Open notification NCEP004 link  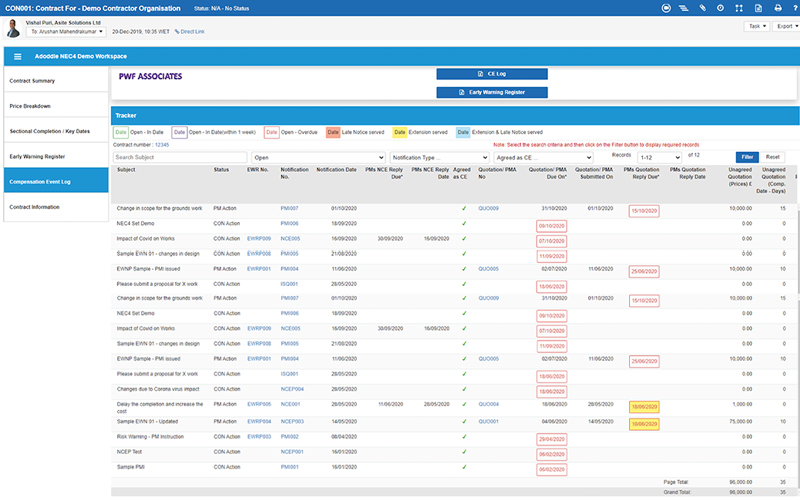coord(292,389)
